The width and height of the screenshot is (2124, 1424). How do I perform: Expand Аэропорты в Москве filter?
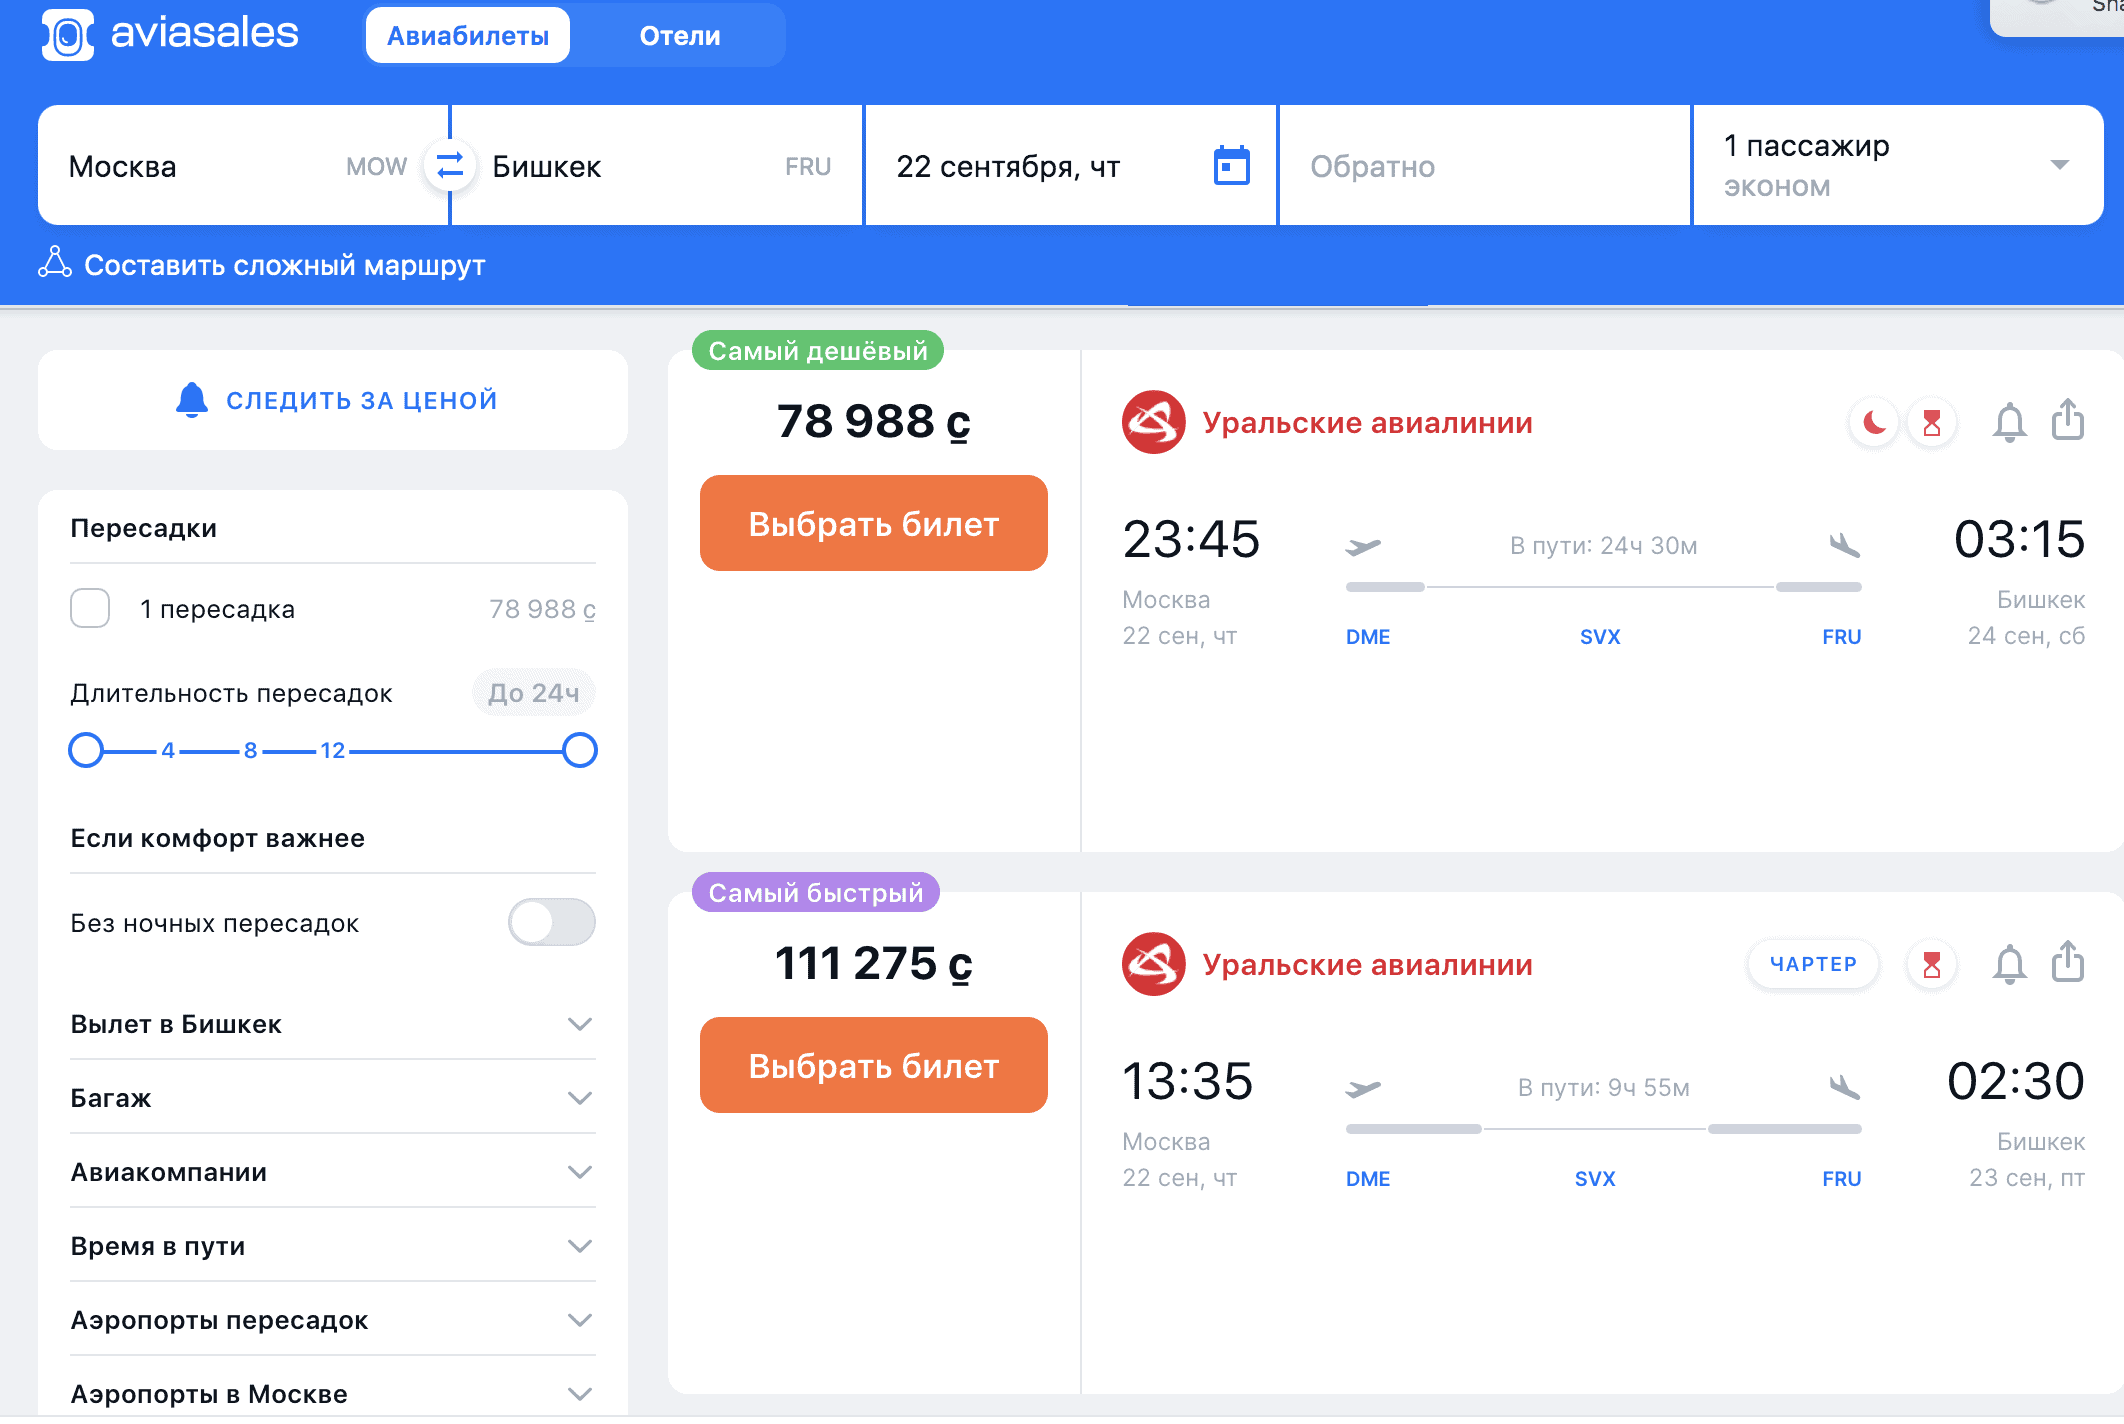pos(333,1394)
